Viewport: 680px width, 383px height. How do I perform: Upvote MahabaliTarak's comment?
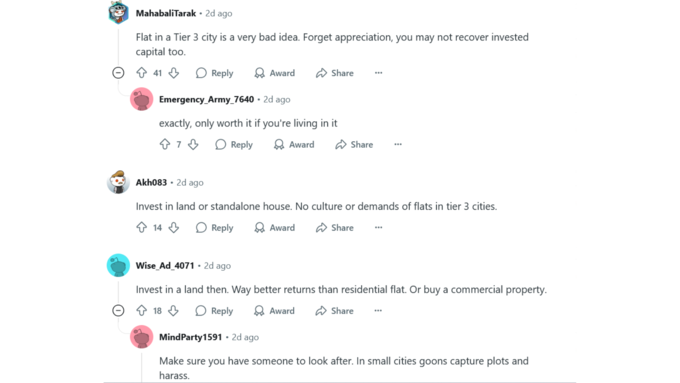click(x=141, y=73)
